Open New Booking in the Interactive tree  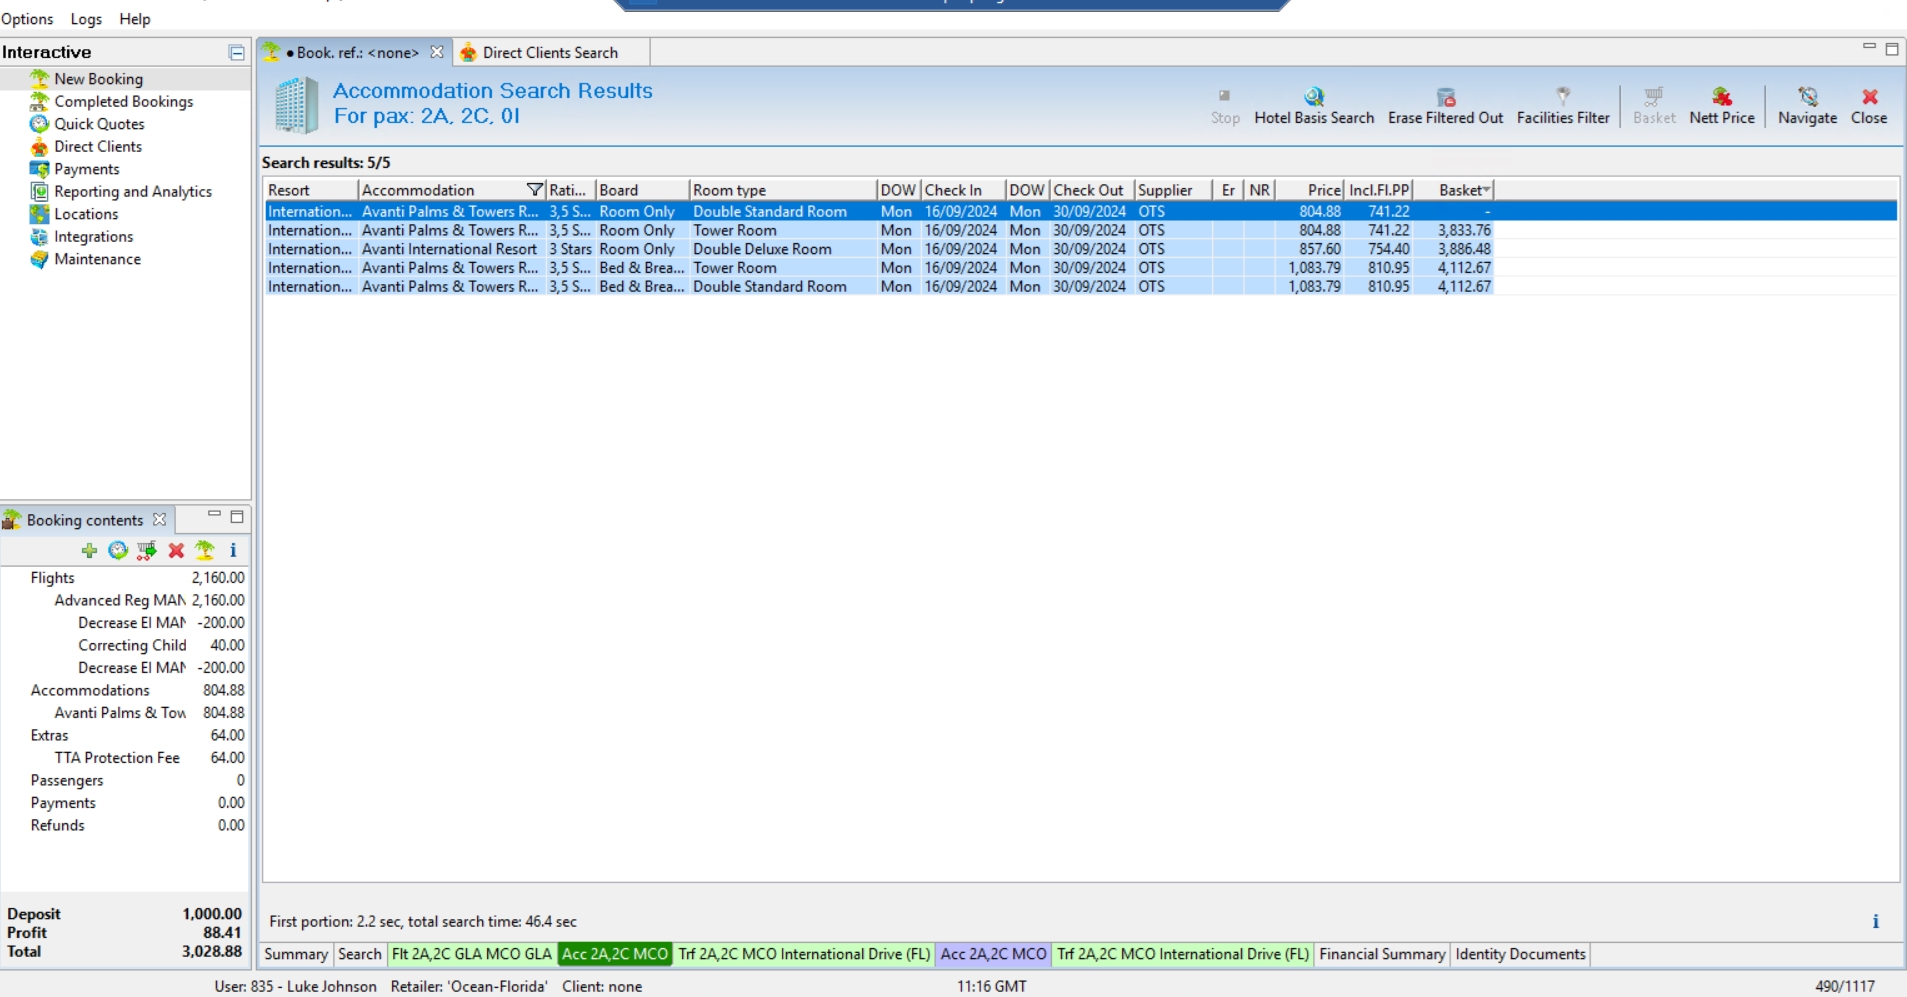[98, 79]
